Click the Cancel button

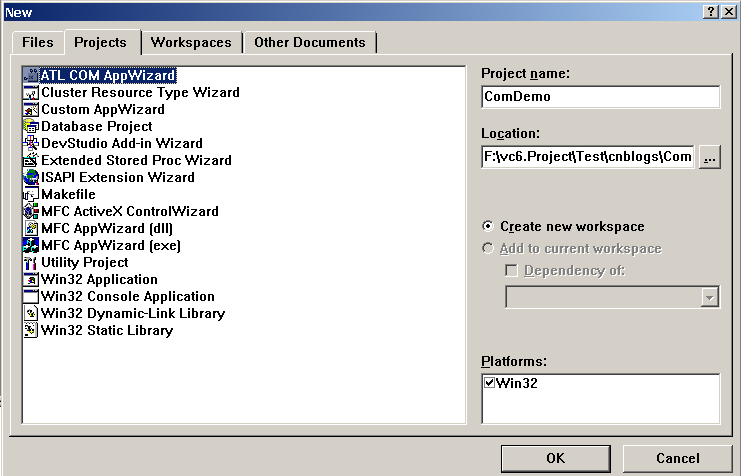coord(678,459)
